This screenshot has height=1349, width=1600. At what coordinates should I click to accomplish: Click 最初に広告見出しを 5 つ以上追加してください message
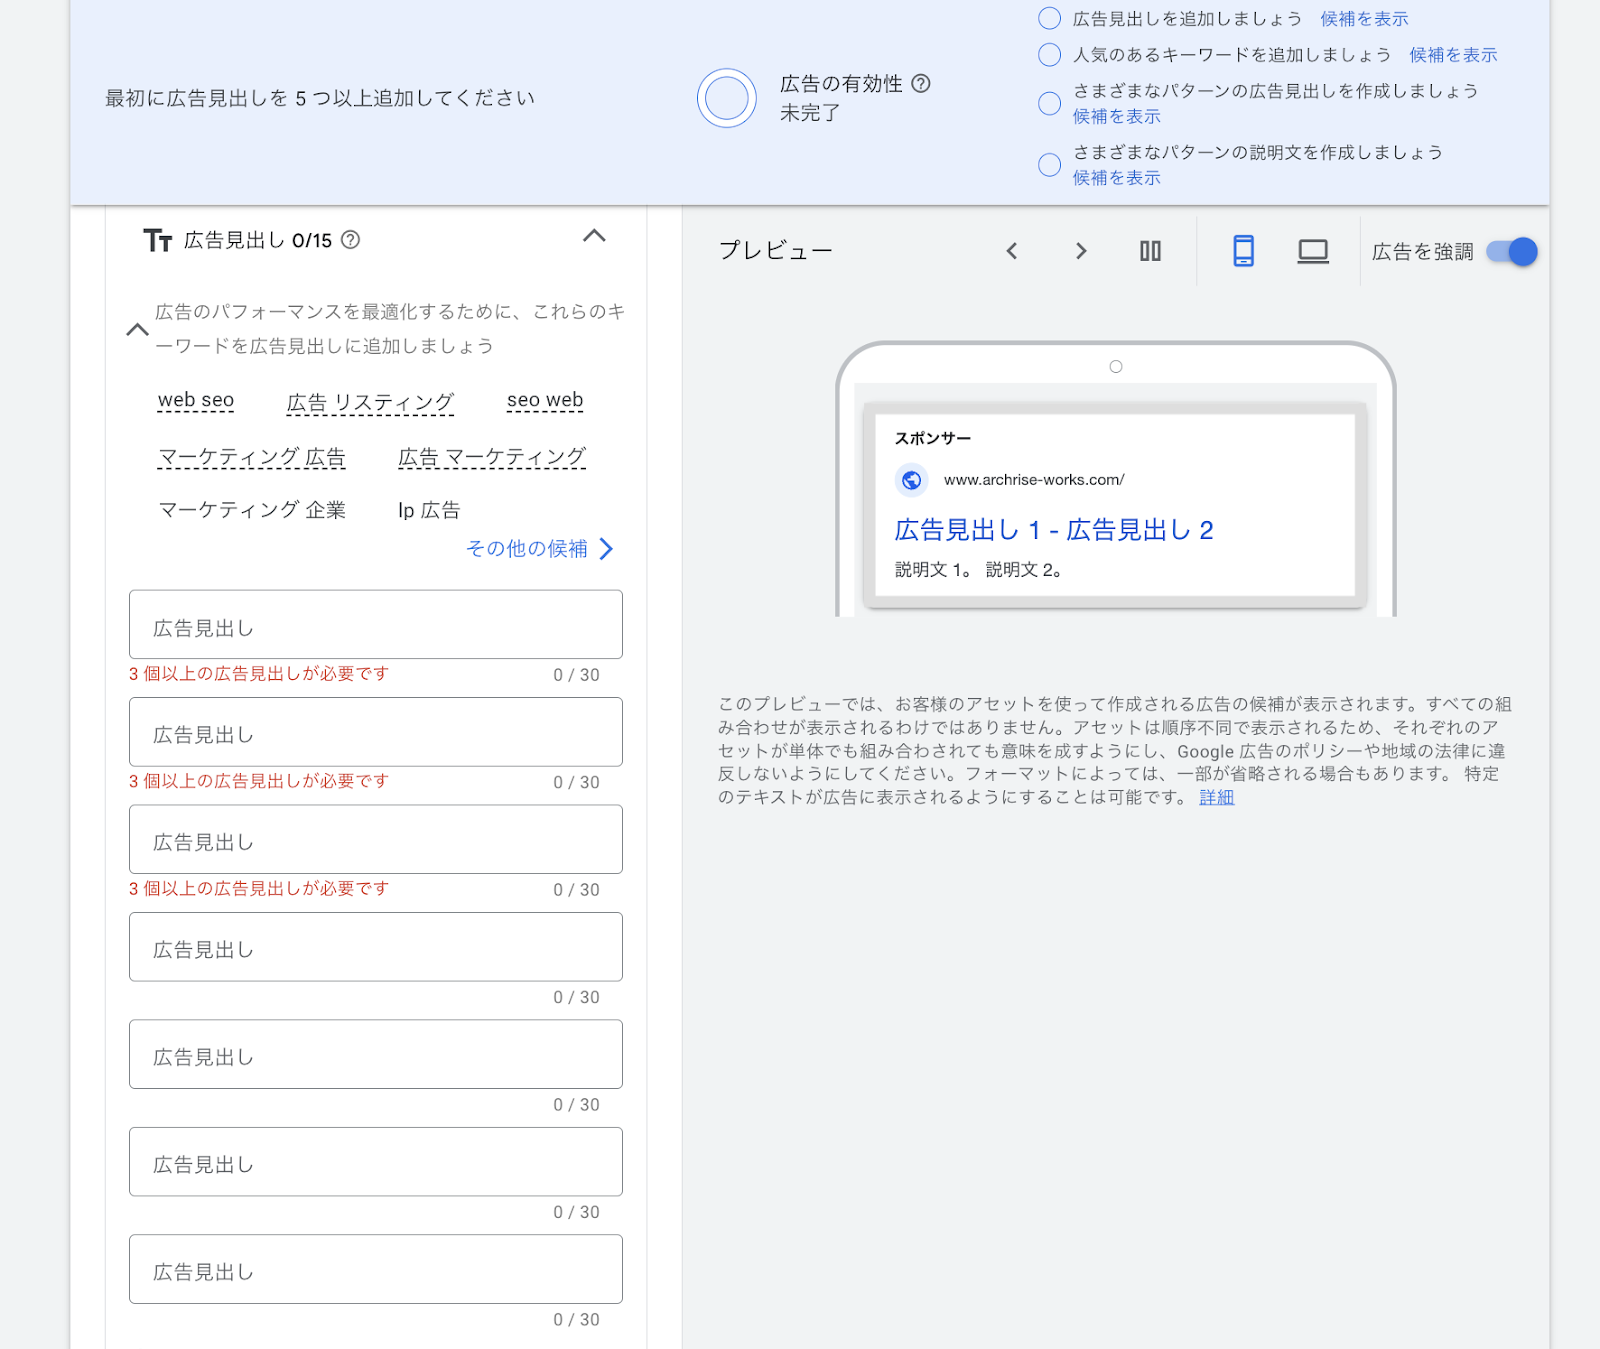(x=320, y=98)
